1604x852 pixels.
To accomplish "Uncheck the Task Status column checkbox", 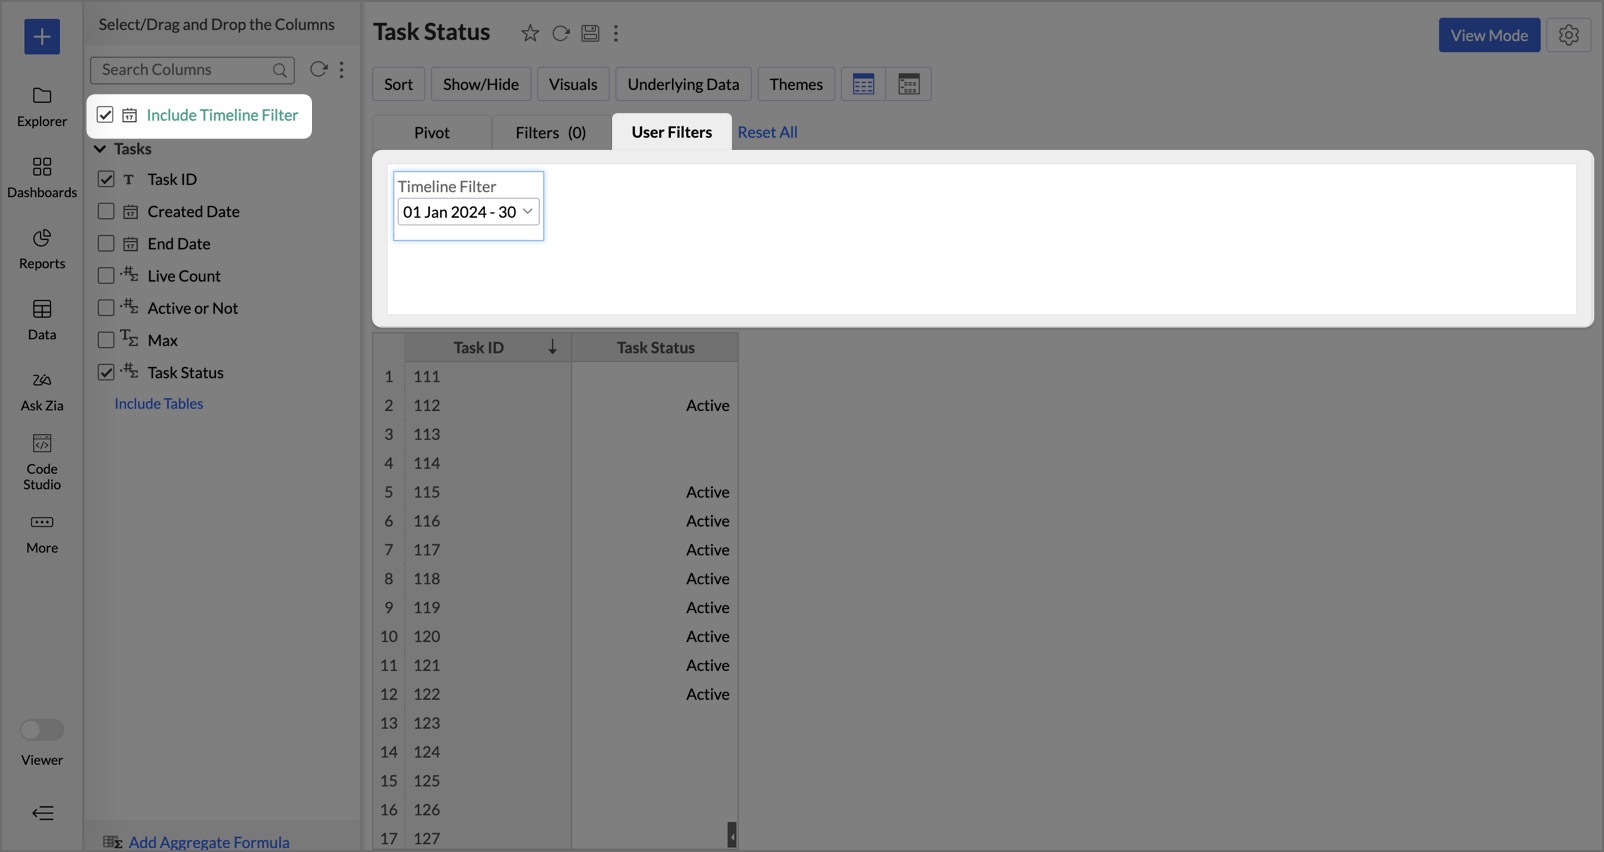I will [x=106, y=372].
